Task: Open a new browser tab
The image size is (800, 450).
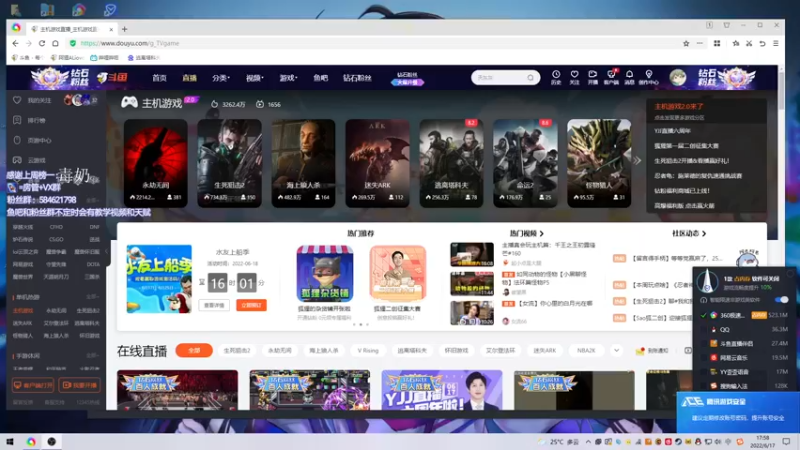Action: (x=124, y=29)
